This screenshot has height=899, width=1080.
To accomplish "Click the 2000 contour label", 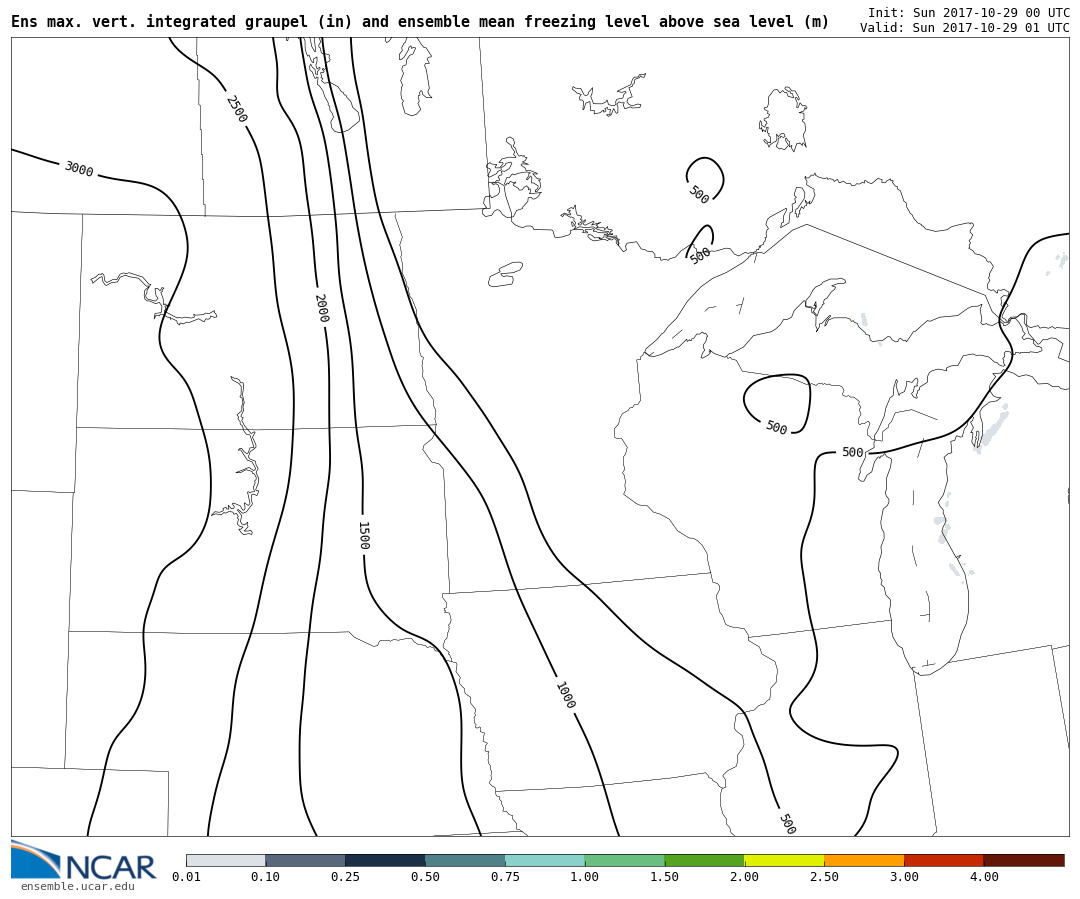I will coord(322,308).
